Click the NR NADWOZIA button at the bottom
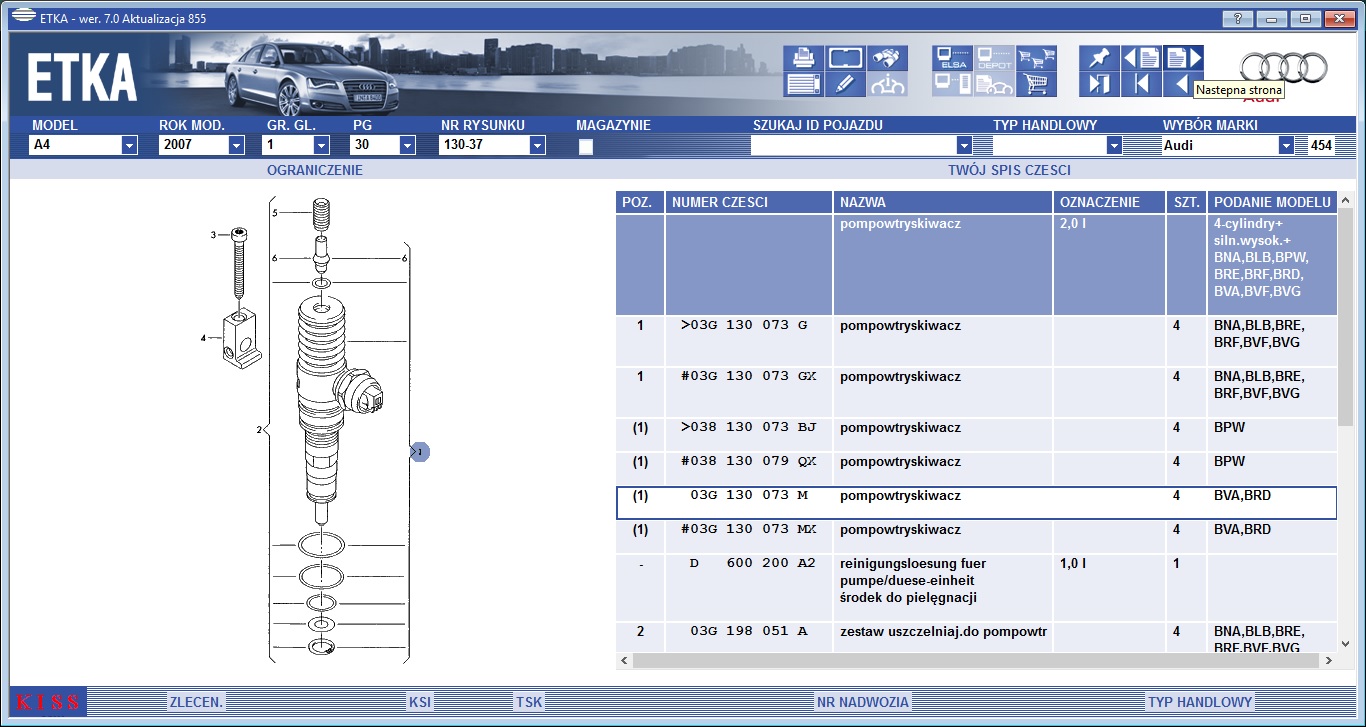Viewport: 1366px width, 727px height. (862, 702)
